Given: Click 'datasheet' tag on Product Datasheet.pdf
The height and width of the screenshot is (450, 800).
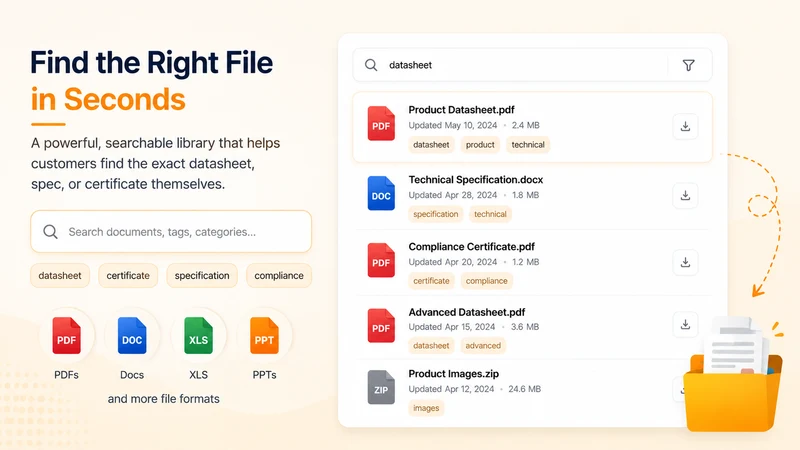Looking at the screenshot, I should tap(431, 145).
